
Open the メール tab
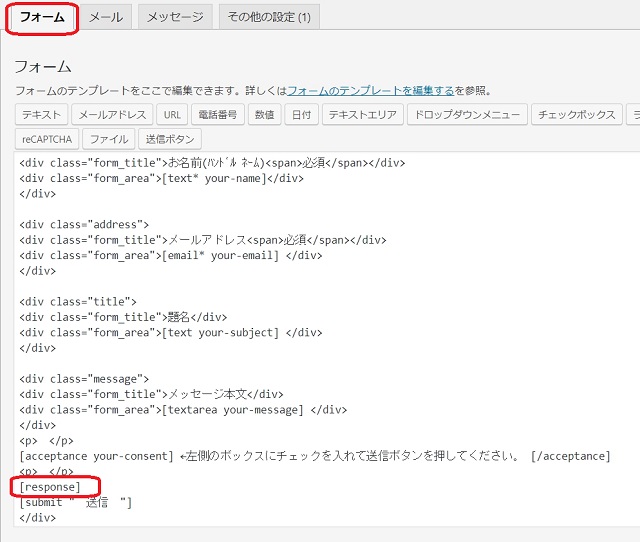pos(105,18)
